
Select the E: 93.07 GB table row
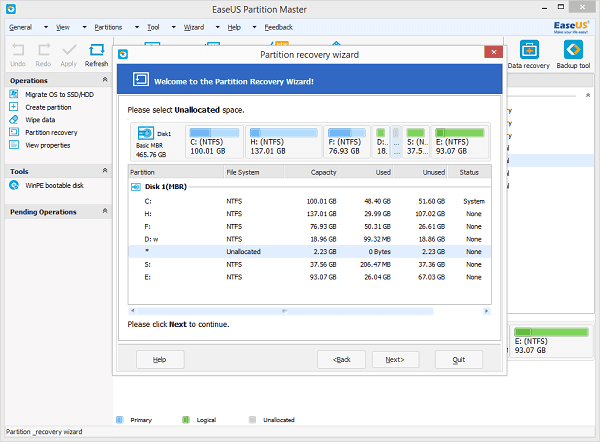310,277
